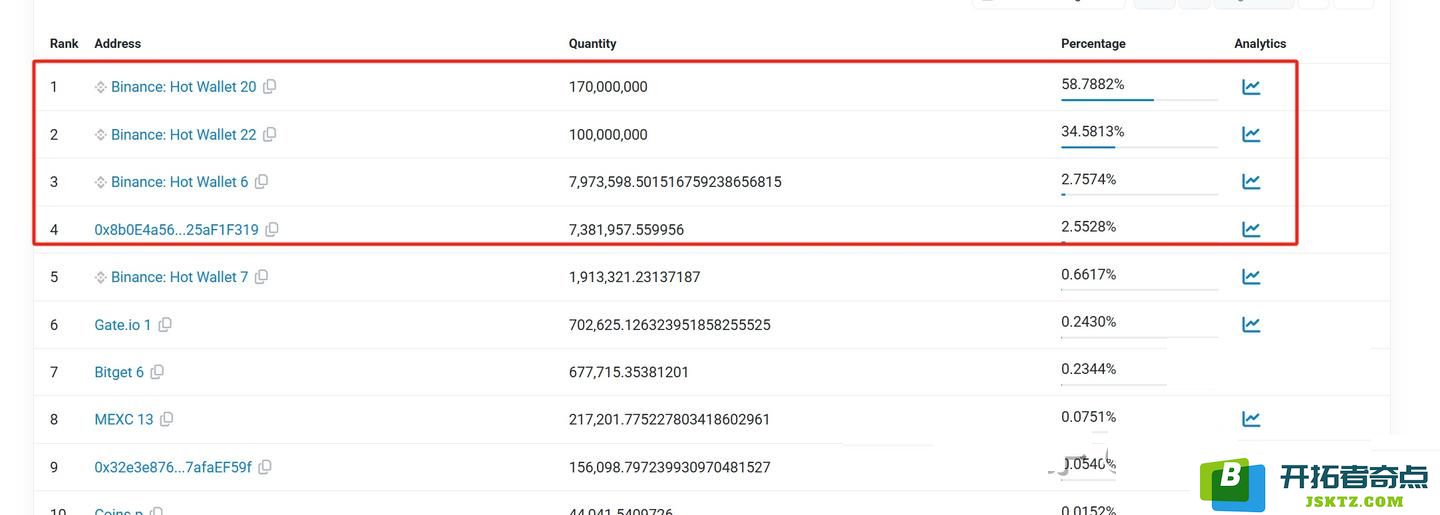This screenshot has height=515, width=1440.
Task: Open analytics chart for Gate.io 1
Action: tap(1251, 324)
